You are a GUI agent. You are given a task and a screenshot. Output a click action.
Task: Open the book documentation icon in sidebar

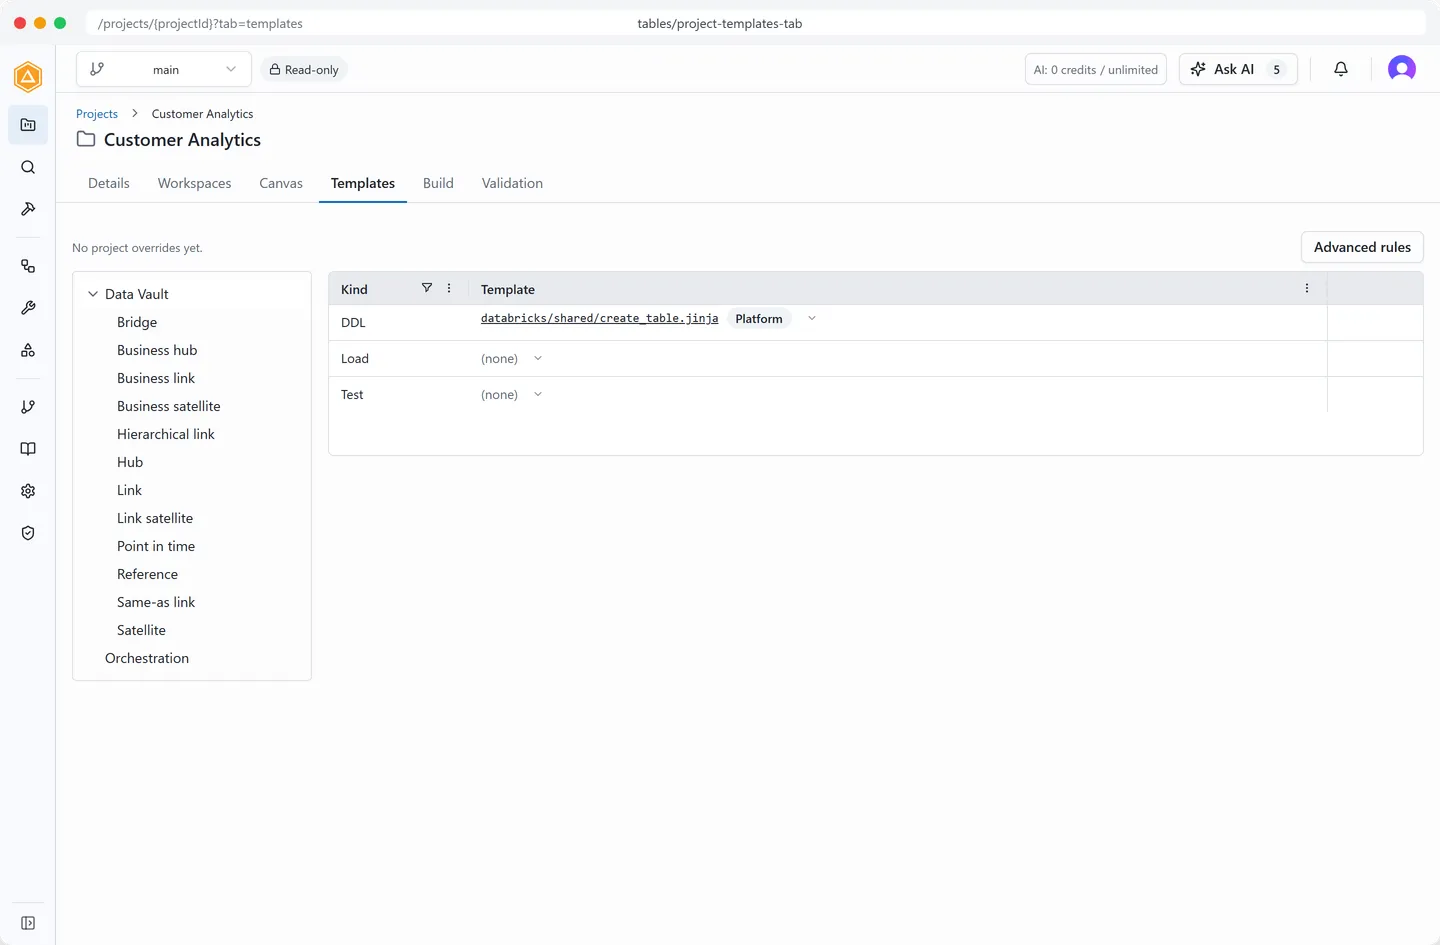point(28,449)
